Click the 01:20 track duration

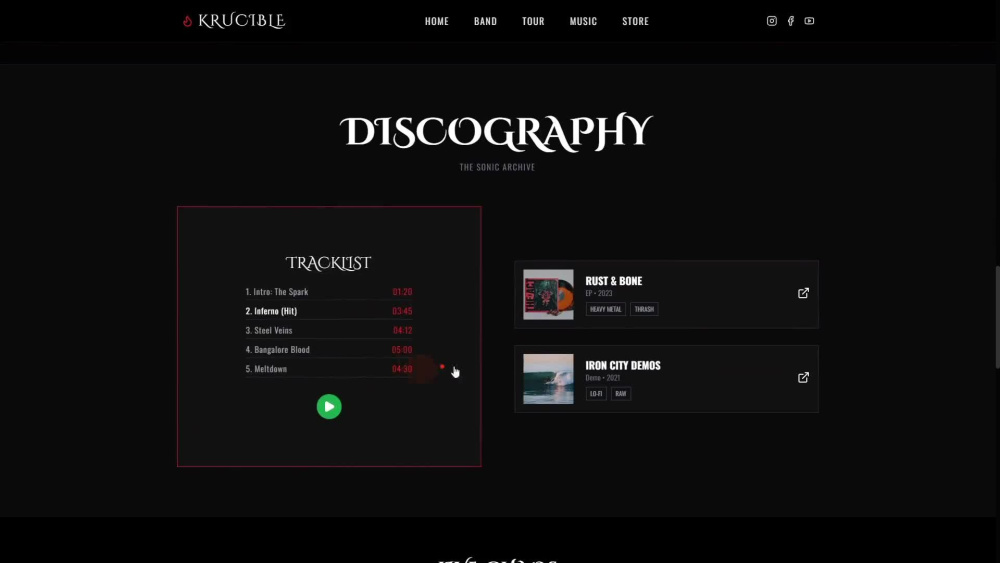pyautogui.click(x=402, y=291)
